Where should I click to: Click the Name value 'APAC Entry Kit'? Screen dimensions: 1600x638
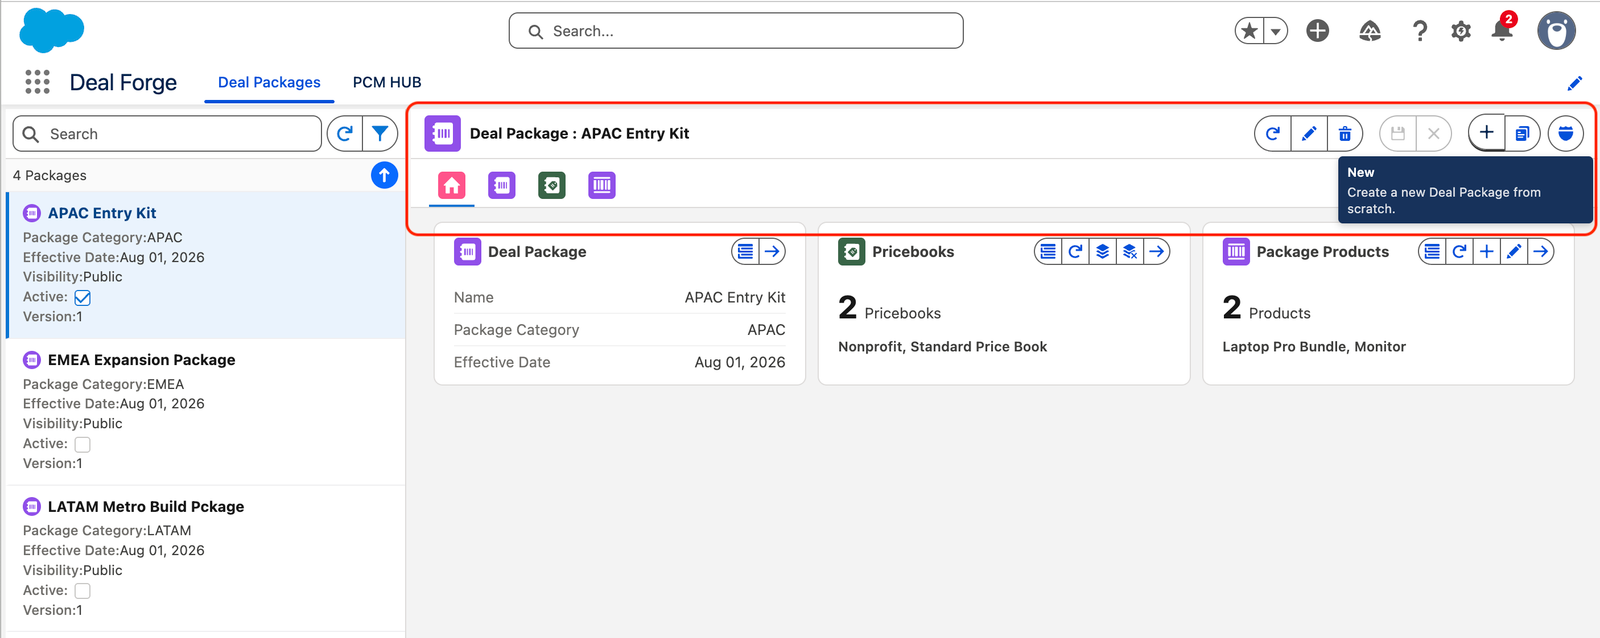point(735,297)
